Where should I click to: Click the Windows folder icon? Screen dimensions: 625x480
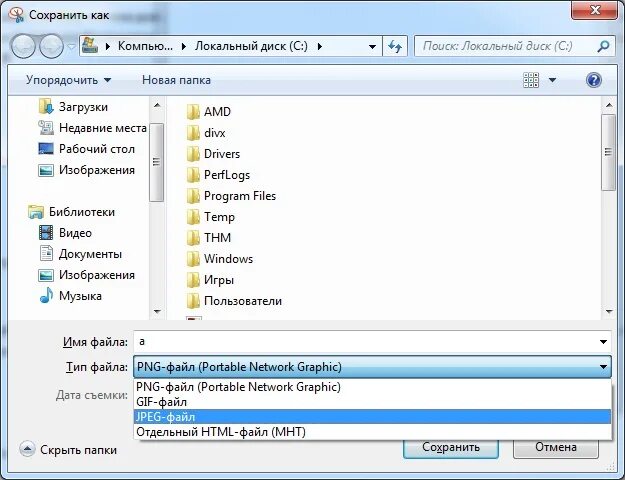(193, 259)
